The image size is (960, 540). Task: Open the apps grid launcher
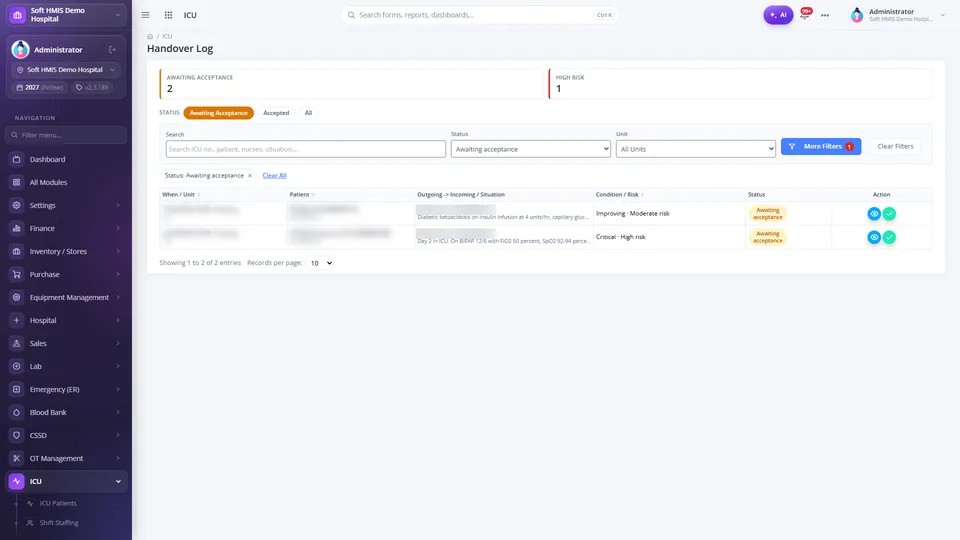click(168, 15)
